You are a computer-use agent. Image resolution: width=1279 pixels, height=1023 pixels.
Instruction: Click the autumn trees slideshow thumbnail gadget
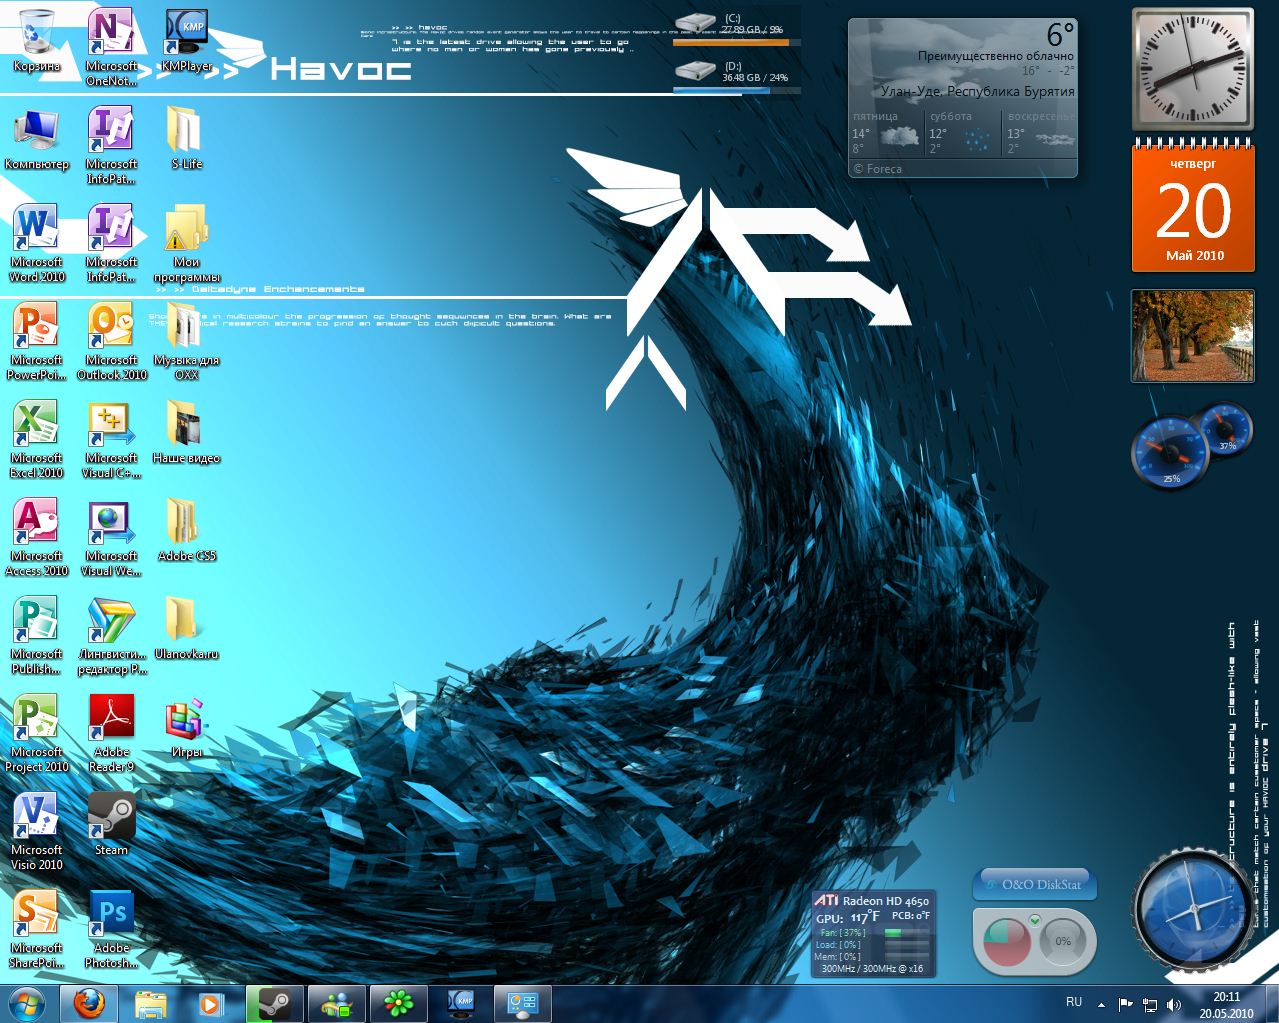[x=1192, y=336]
